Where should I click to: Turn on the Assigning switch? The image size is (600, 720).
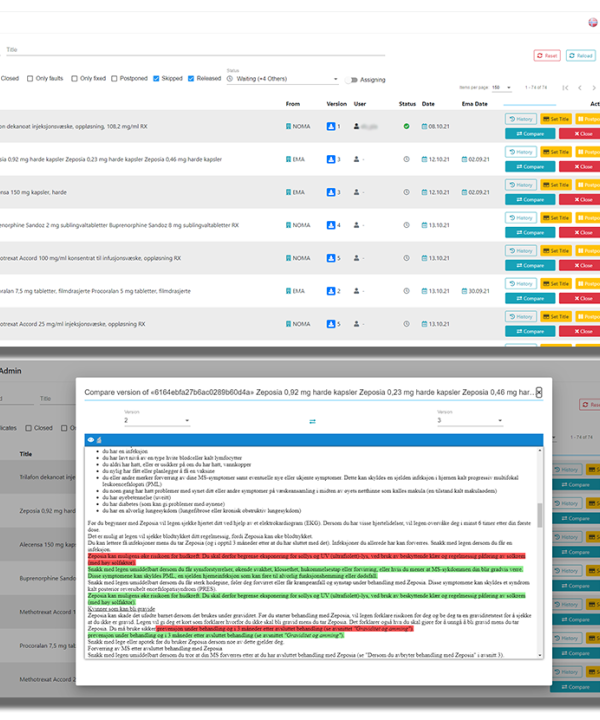pyautogui.click(x=351, y=80)
